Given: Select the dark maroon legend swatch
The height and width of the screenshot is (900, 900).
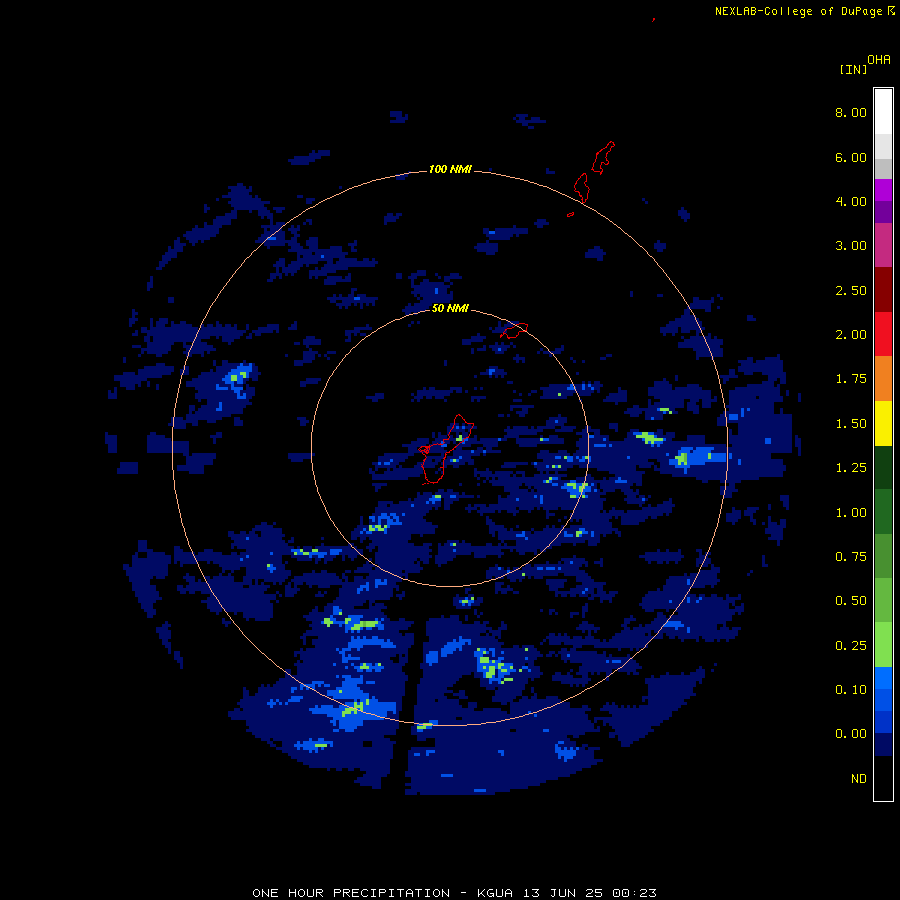Looking at the screenshot, I should [883, 290].
